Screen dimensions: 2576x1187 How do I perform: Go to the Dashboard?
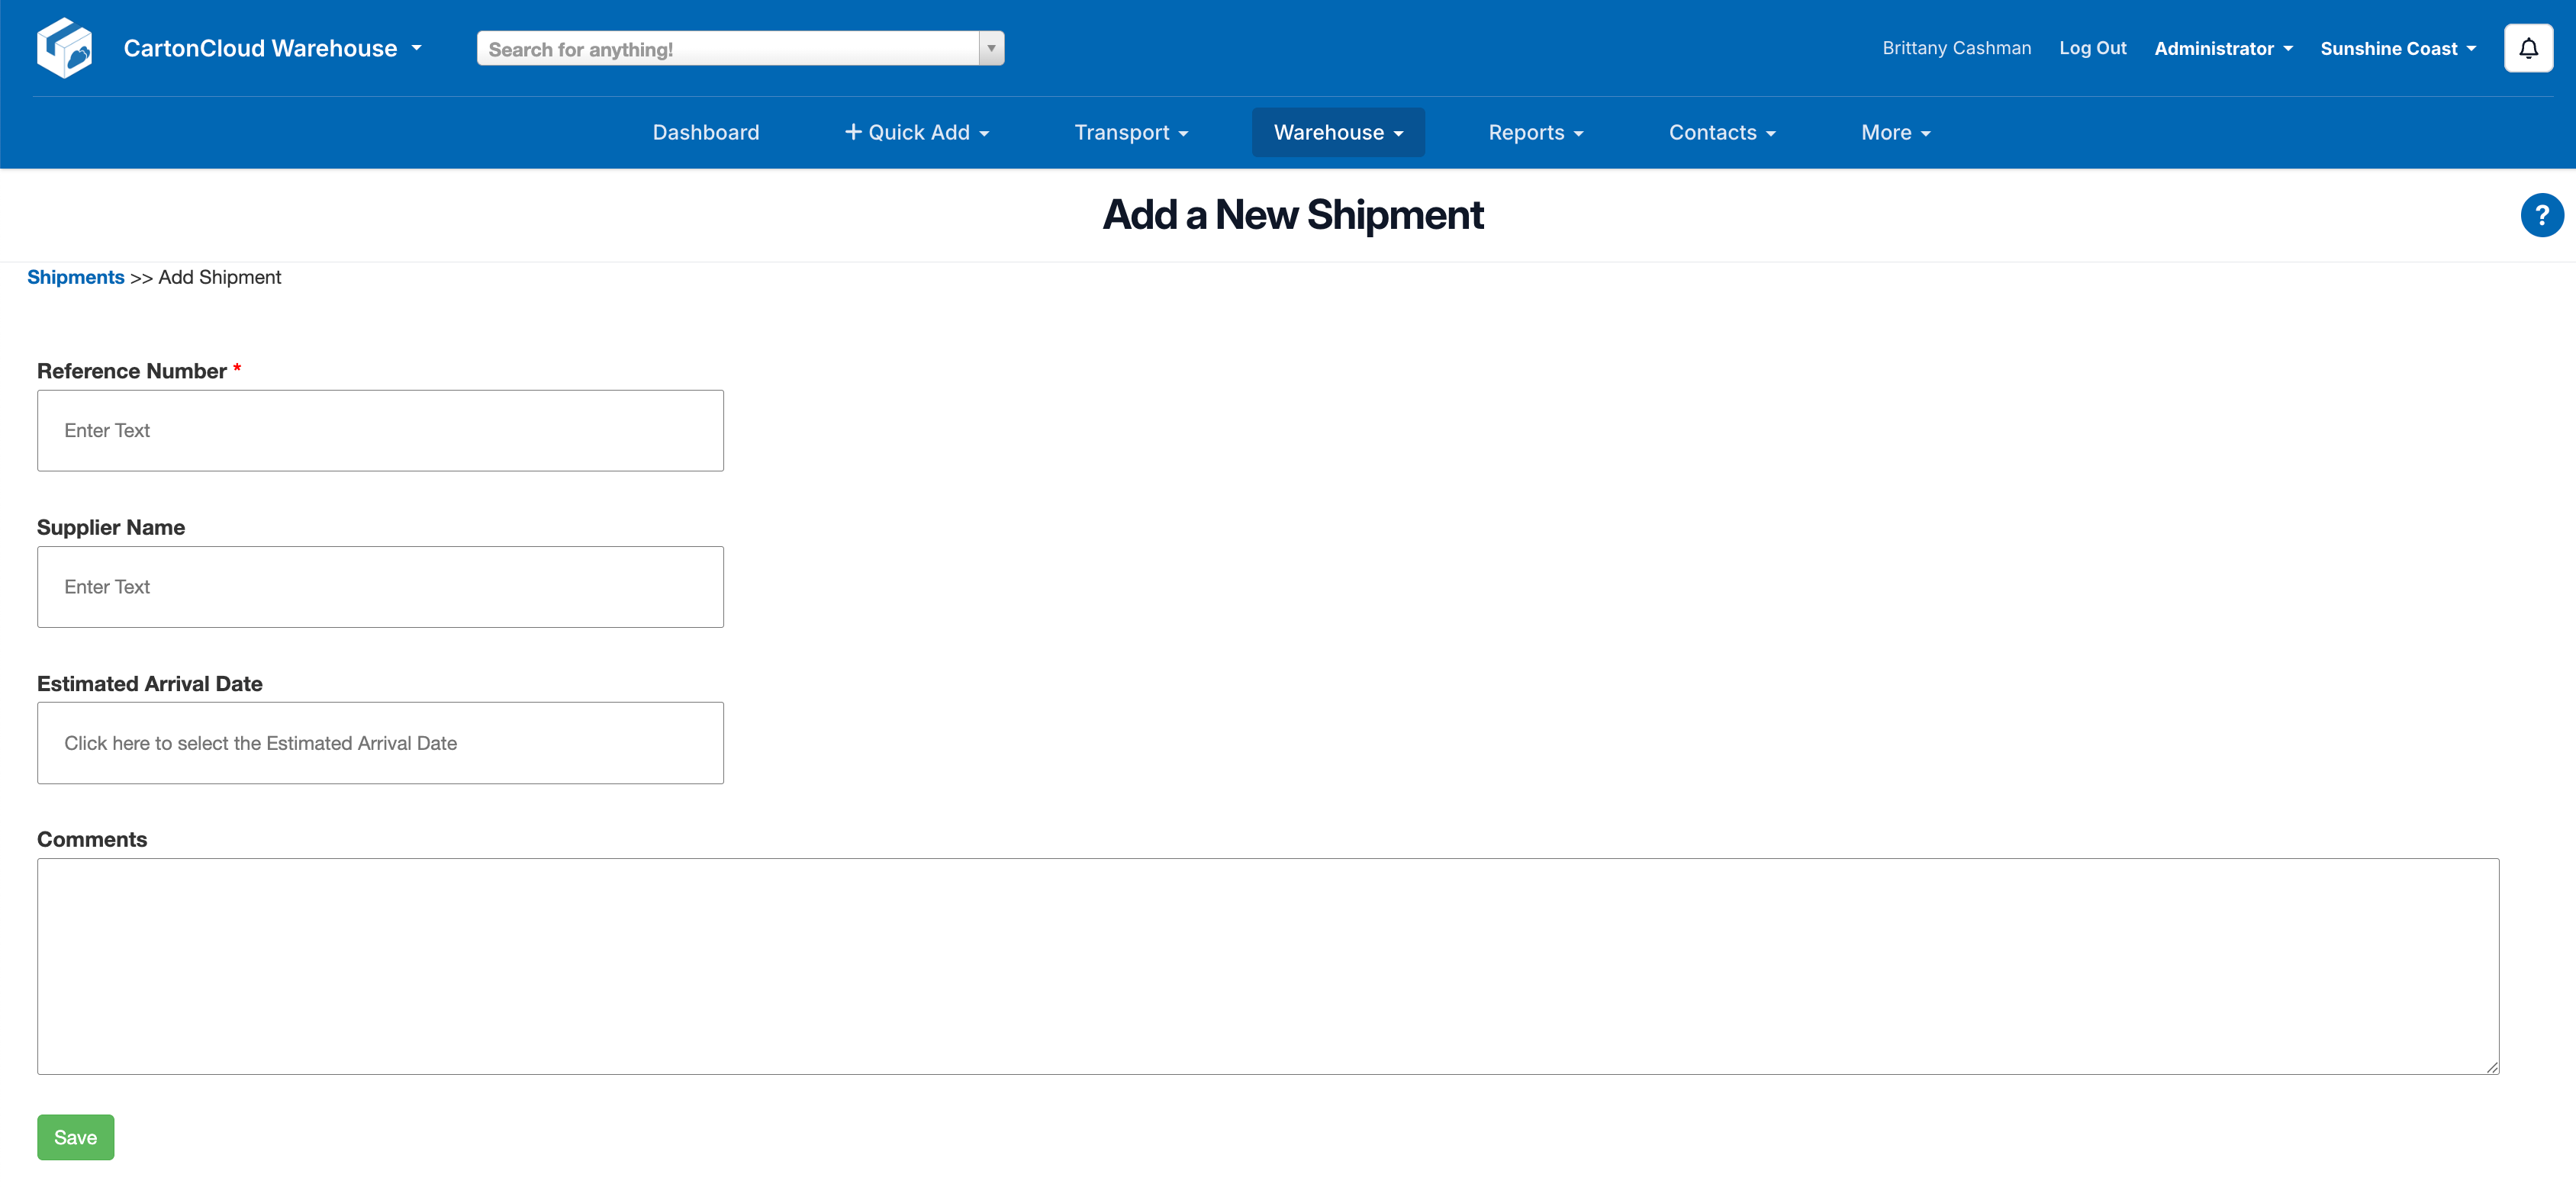[x=705, y=132]
